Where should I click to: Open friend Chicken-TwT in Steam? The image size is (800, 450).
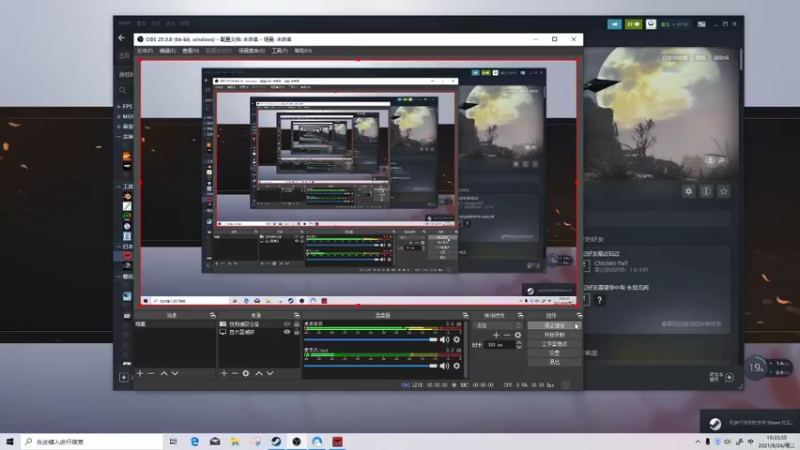point(611,263)
